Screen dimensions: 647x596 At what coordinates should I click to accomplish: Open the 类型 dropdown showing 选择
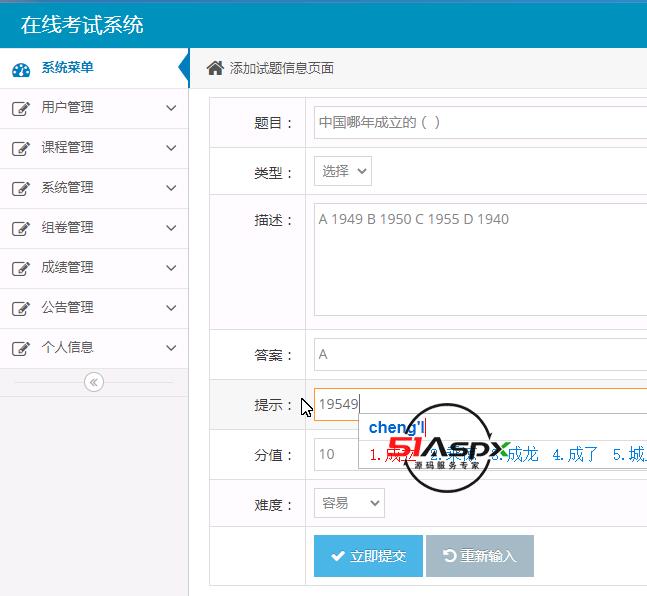pos(343,171)
